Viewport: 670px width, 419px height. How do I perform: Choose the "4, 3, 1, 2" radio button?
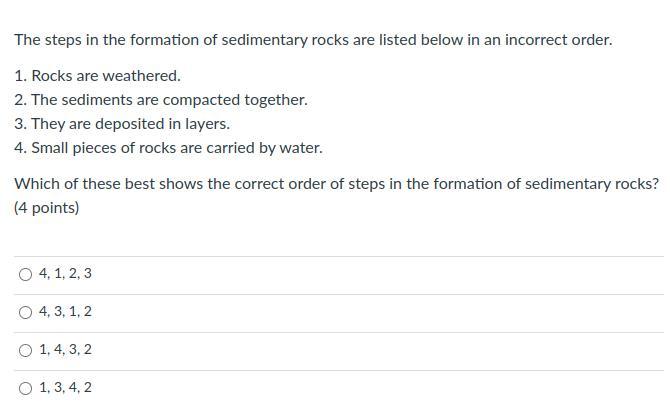[x=25, y=312]
